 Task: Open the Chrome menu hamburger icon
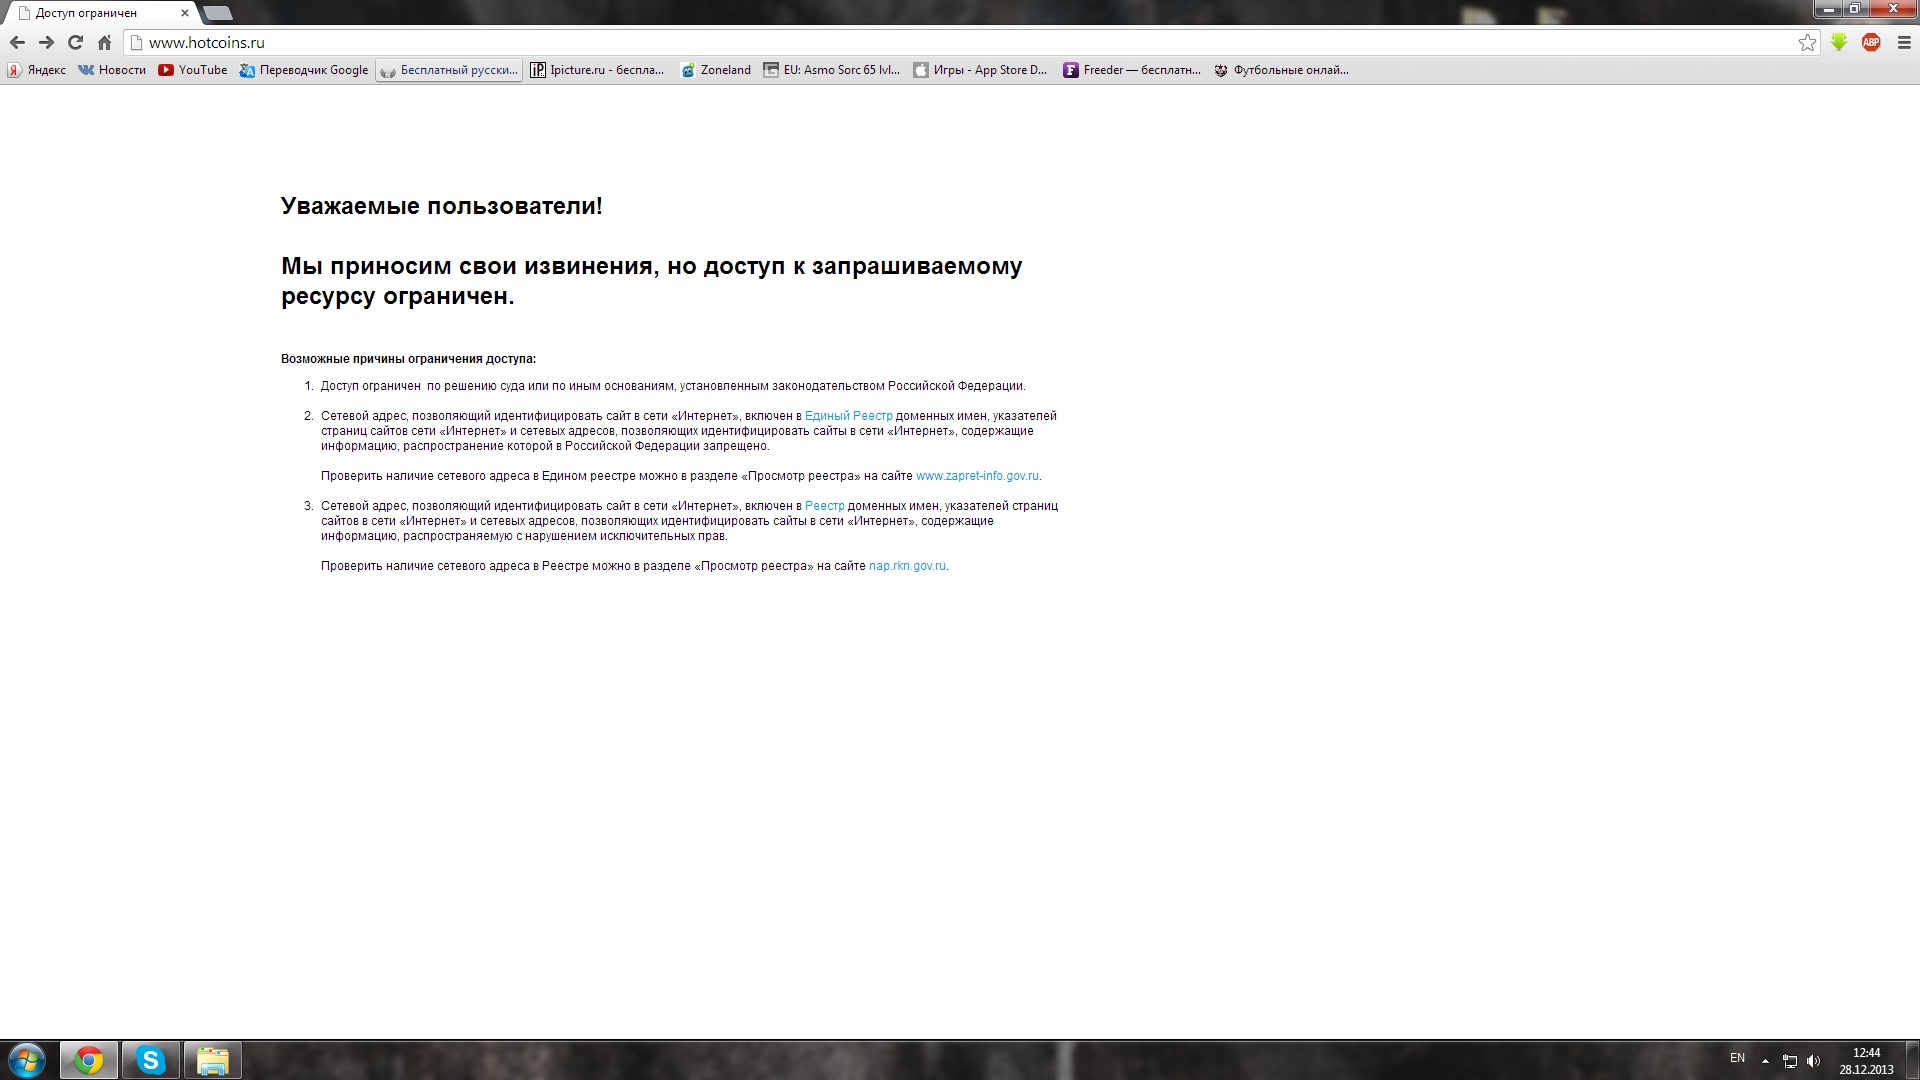click(1904, 42)
